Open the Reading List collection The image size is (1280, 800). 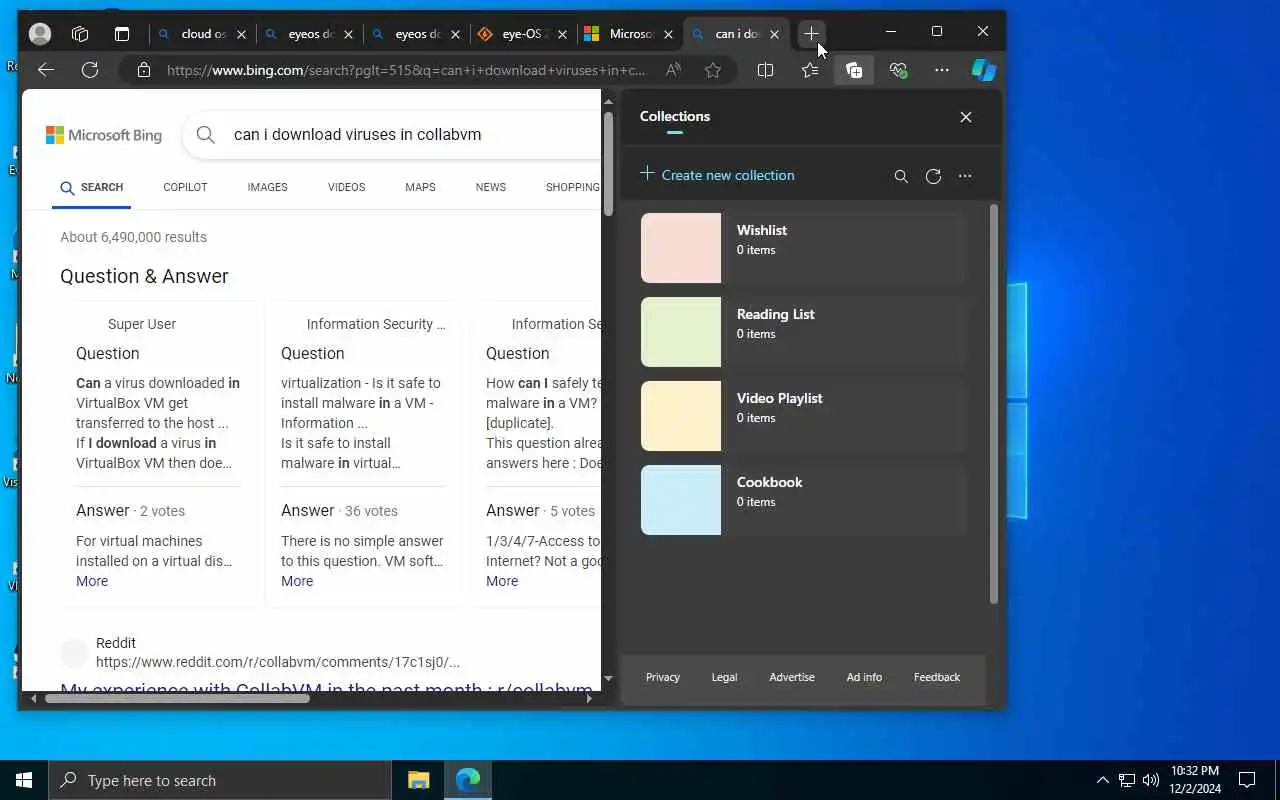(803, 332)
